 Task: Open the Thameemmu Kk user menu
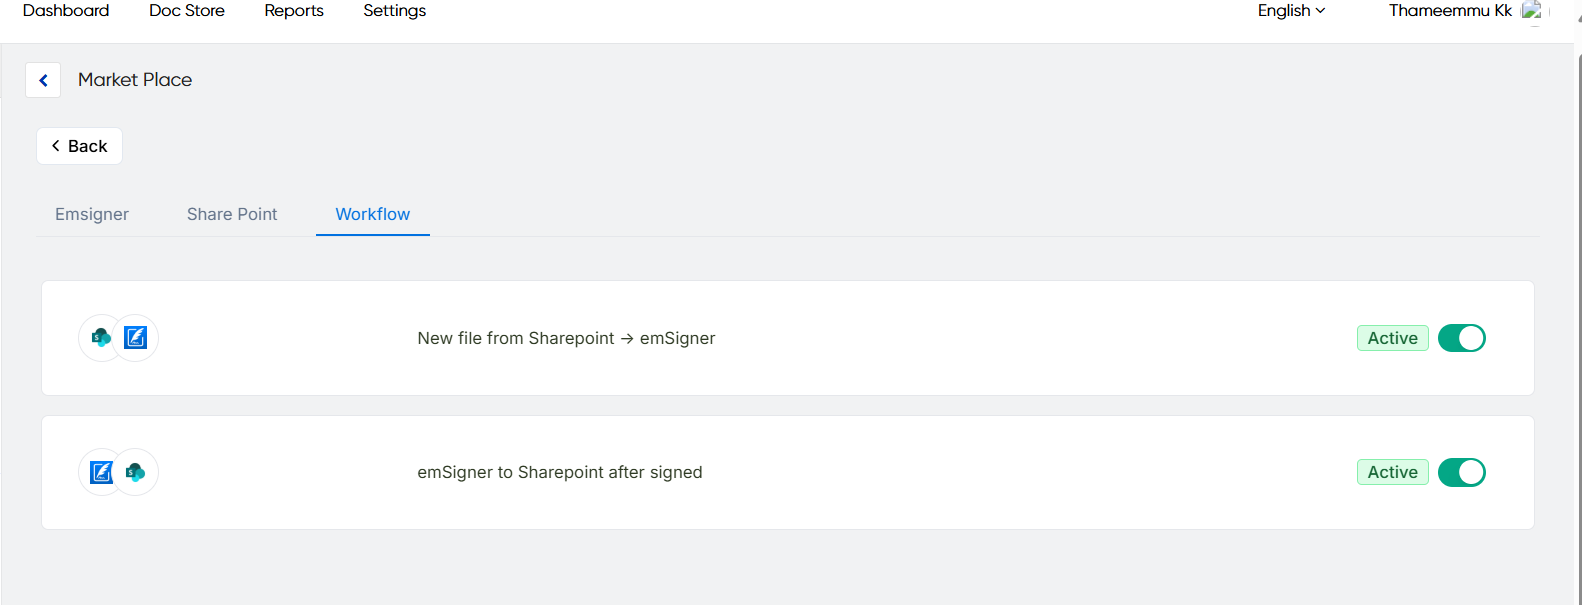coord(1449,11)
